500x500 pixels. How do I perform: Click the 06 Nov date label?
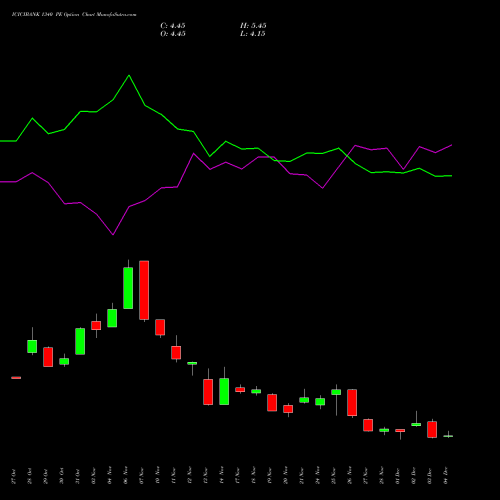pos(126,475)
